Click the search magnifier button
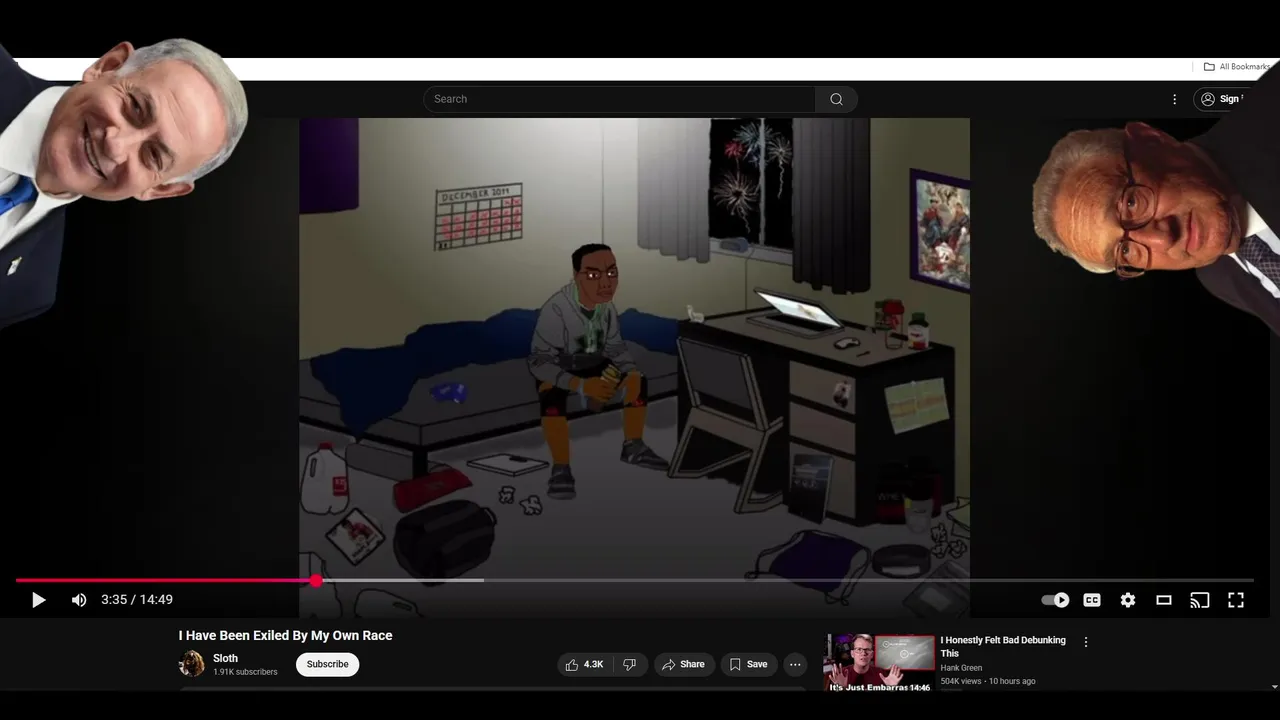Viewport: 1280px width, 720px height. point(837,99)
